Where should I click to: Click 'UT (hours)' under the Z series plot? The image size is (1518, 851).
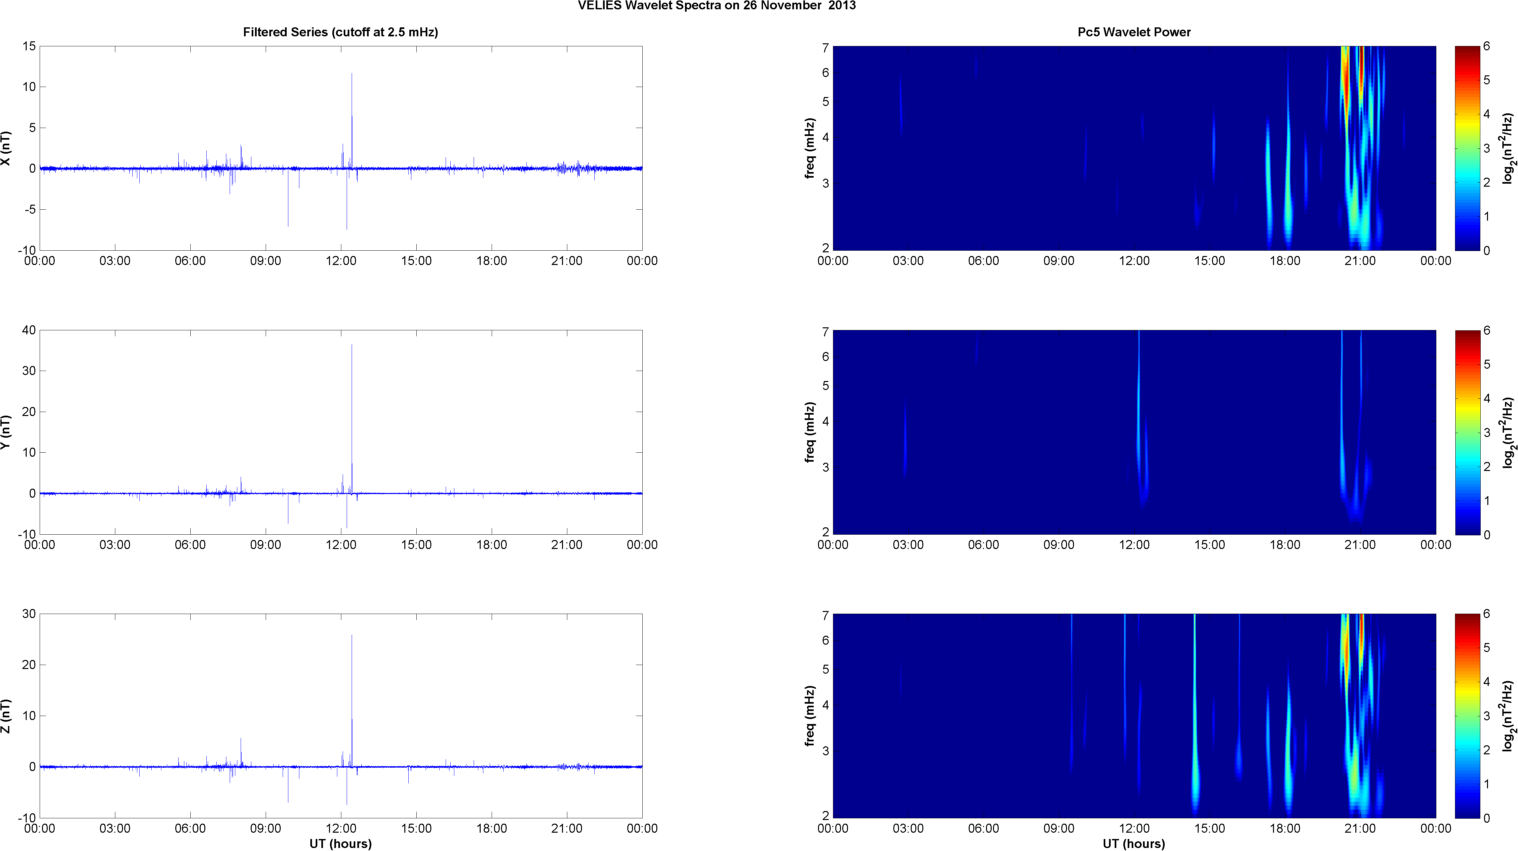coord(340,843)
